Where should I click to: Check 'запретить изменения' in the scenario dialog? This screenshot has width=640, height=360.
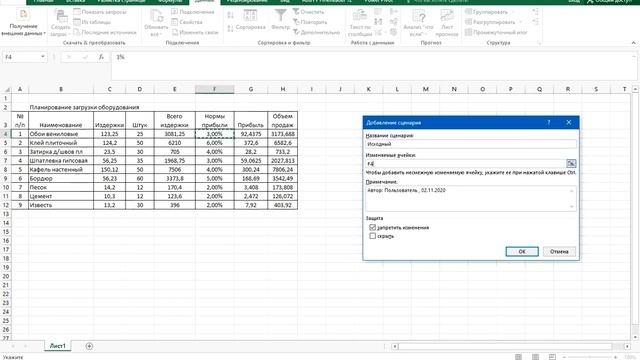(372, 227)
